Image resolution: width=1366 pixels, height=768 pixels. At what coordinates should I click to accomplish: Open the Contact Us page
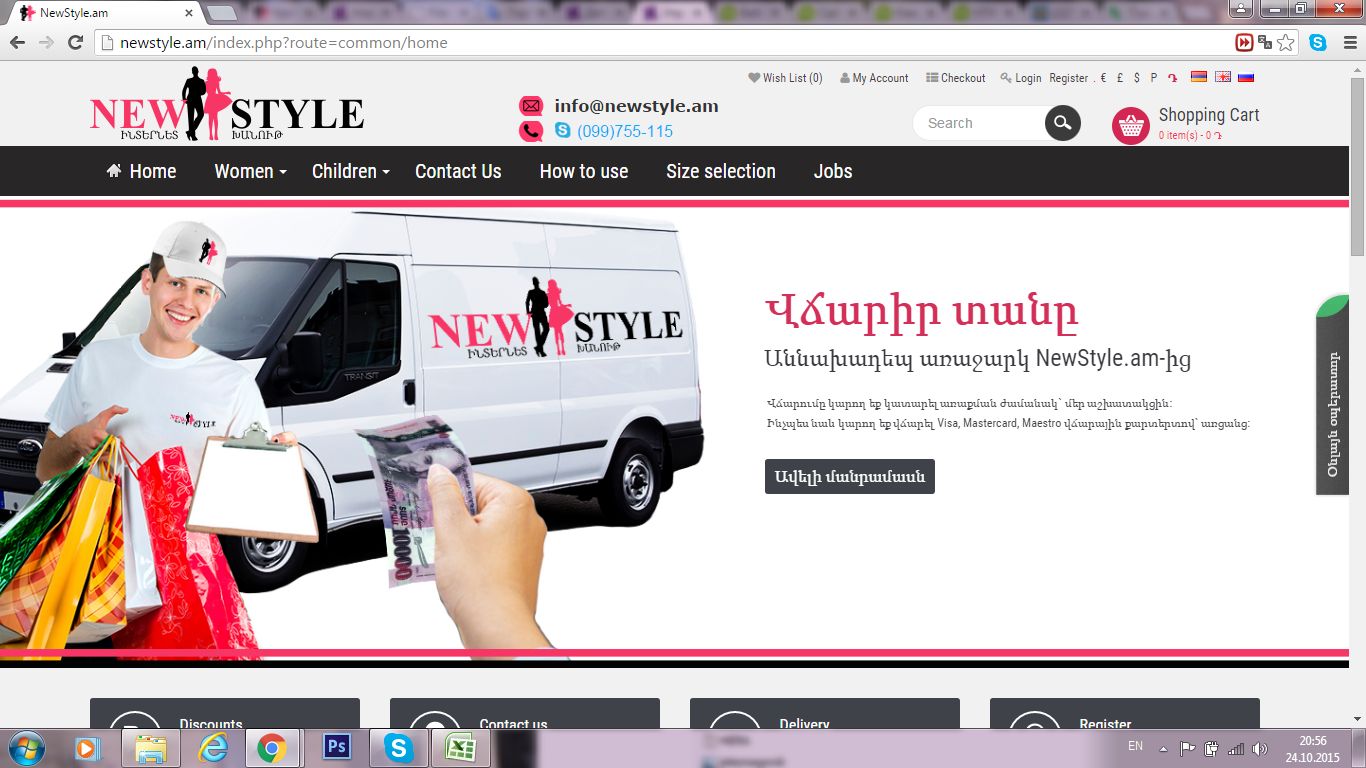(458, 171)
